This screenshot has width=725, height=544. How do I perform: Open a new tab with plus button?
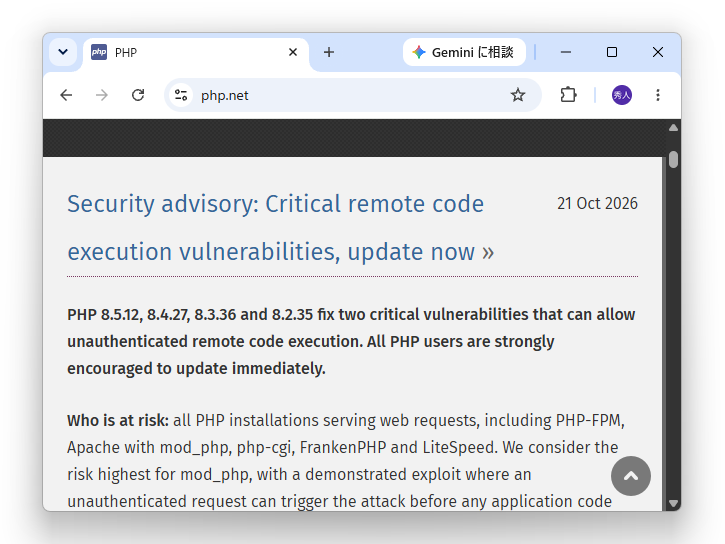[x=329, y=52]
